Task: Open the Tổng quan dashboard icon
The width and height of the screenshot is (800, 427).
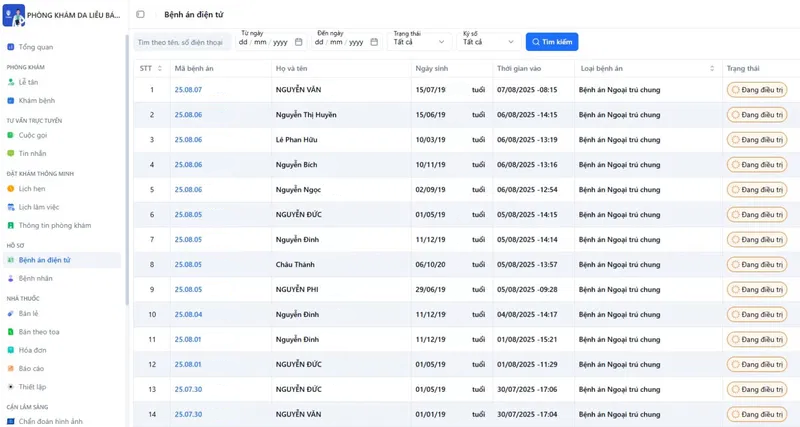Action: pos(11,47)
